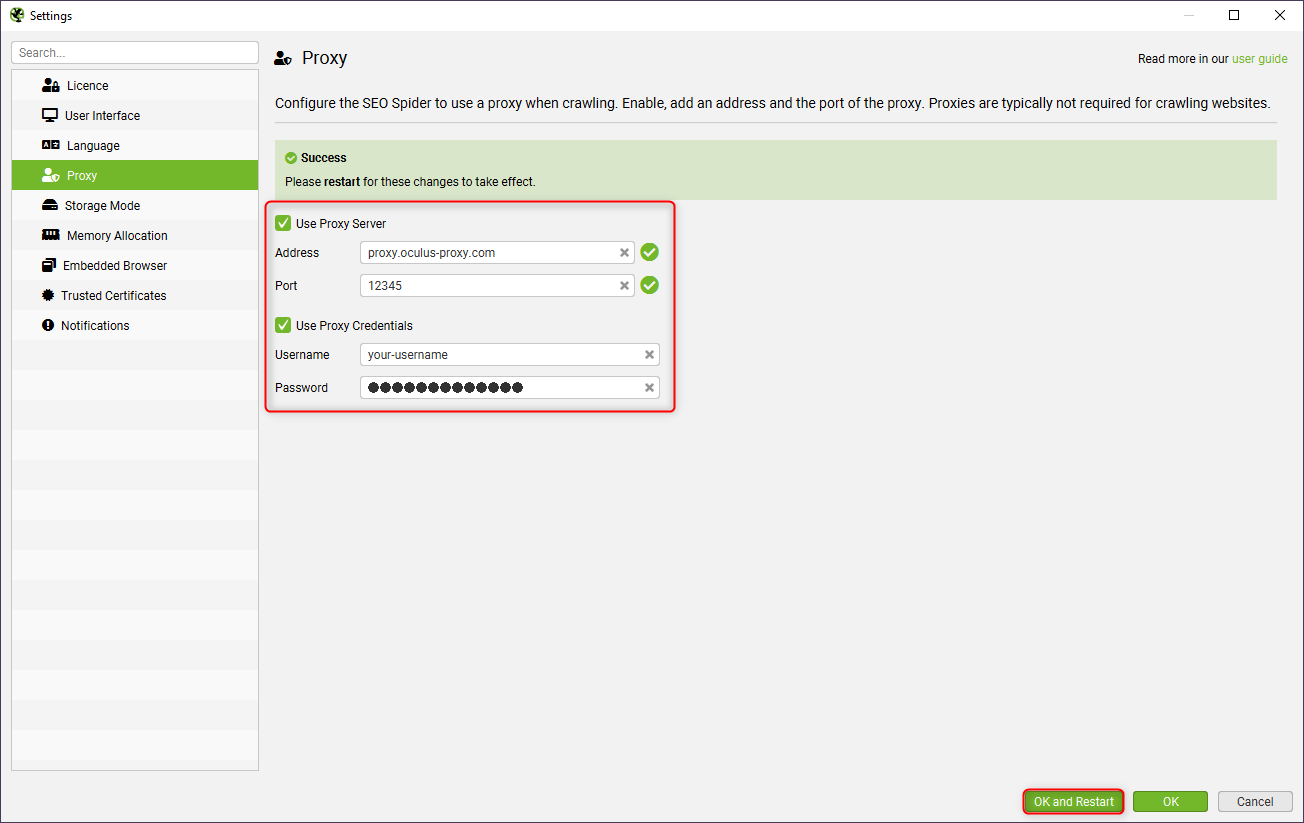Uncheck Use Proxy Credentials checkbox

(x=283, y=325)
